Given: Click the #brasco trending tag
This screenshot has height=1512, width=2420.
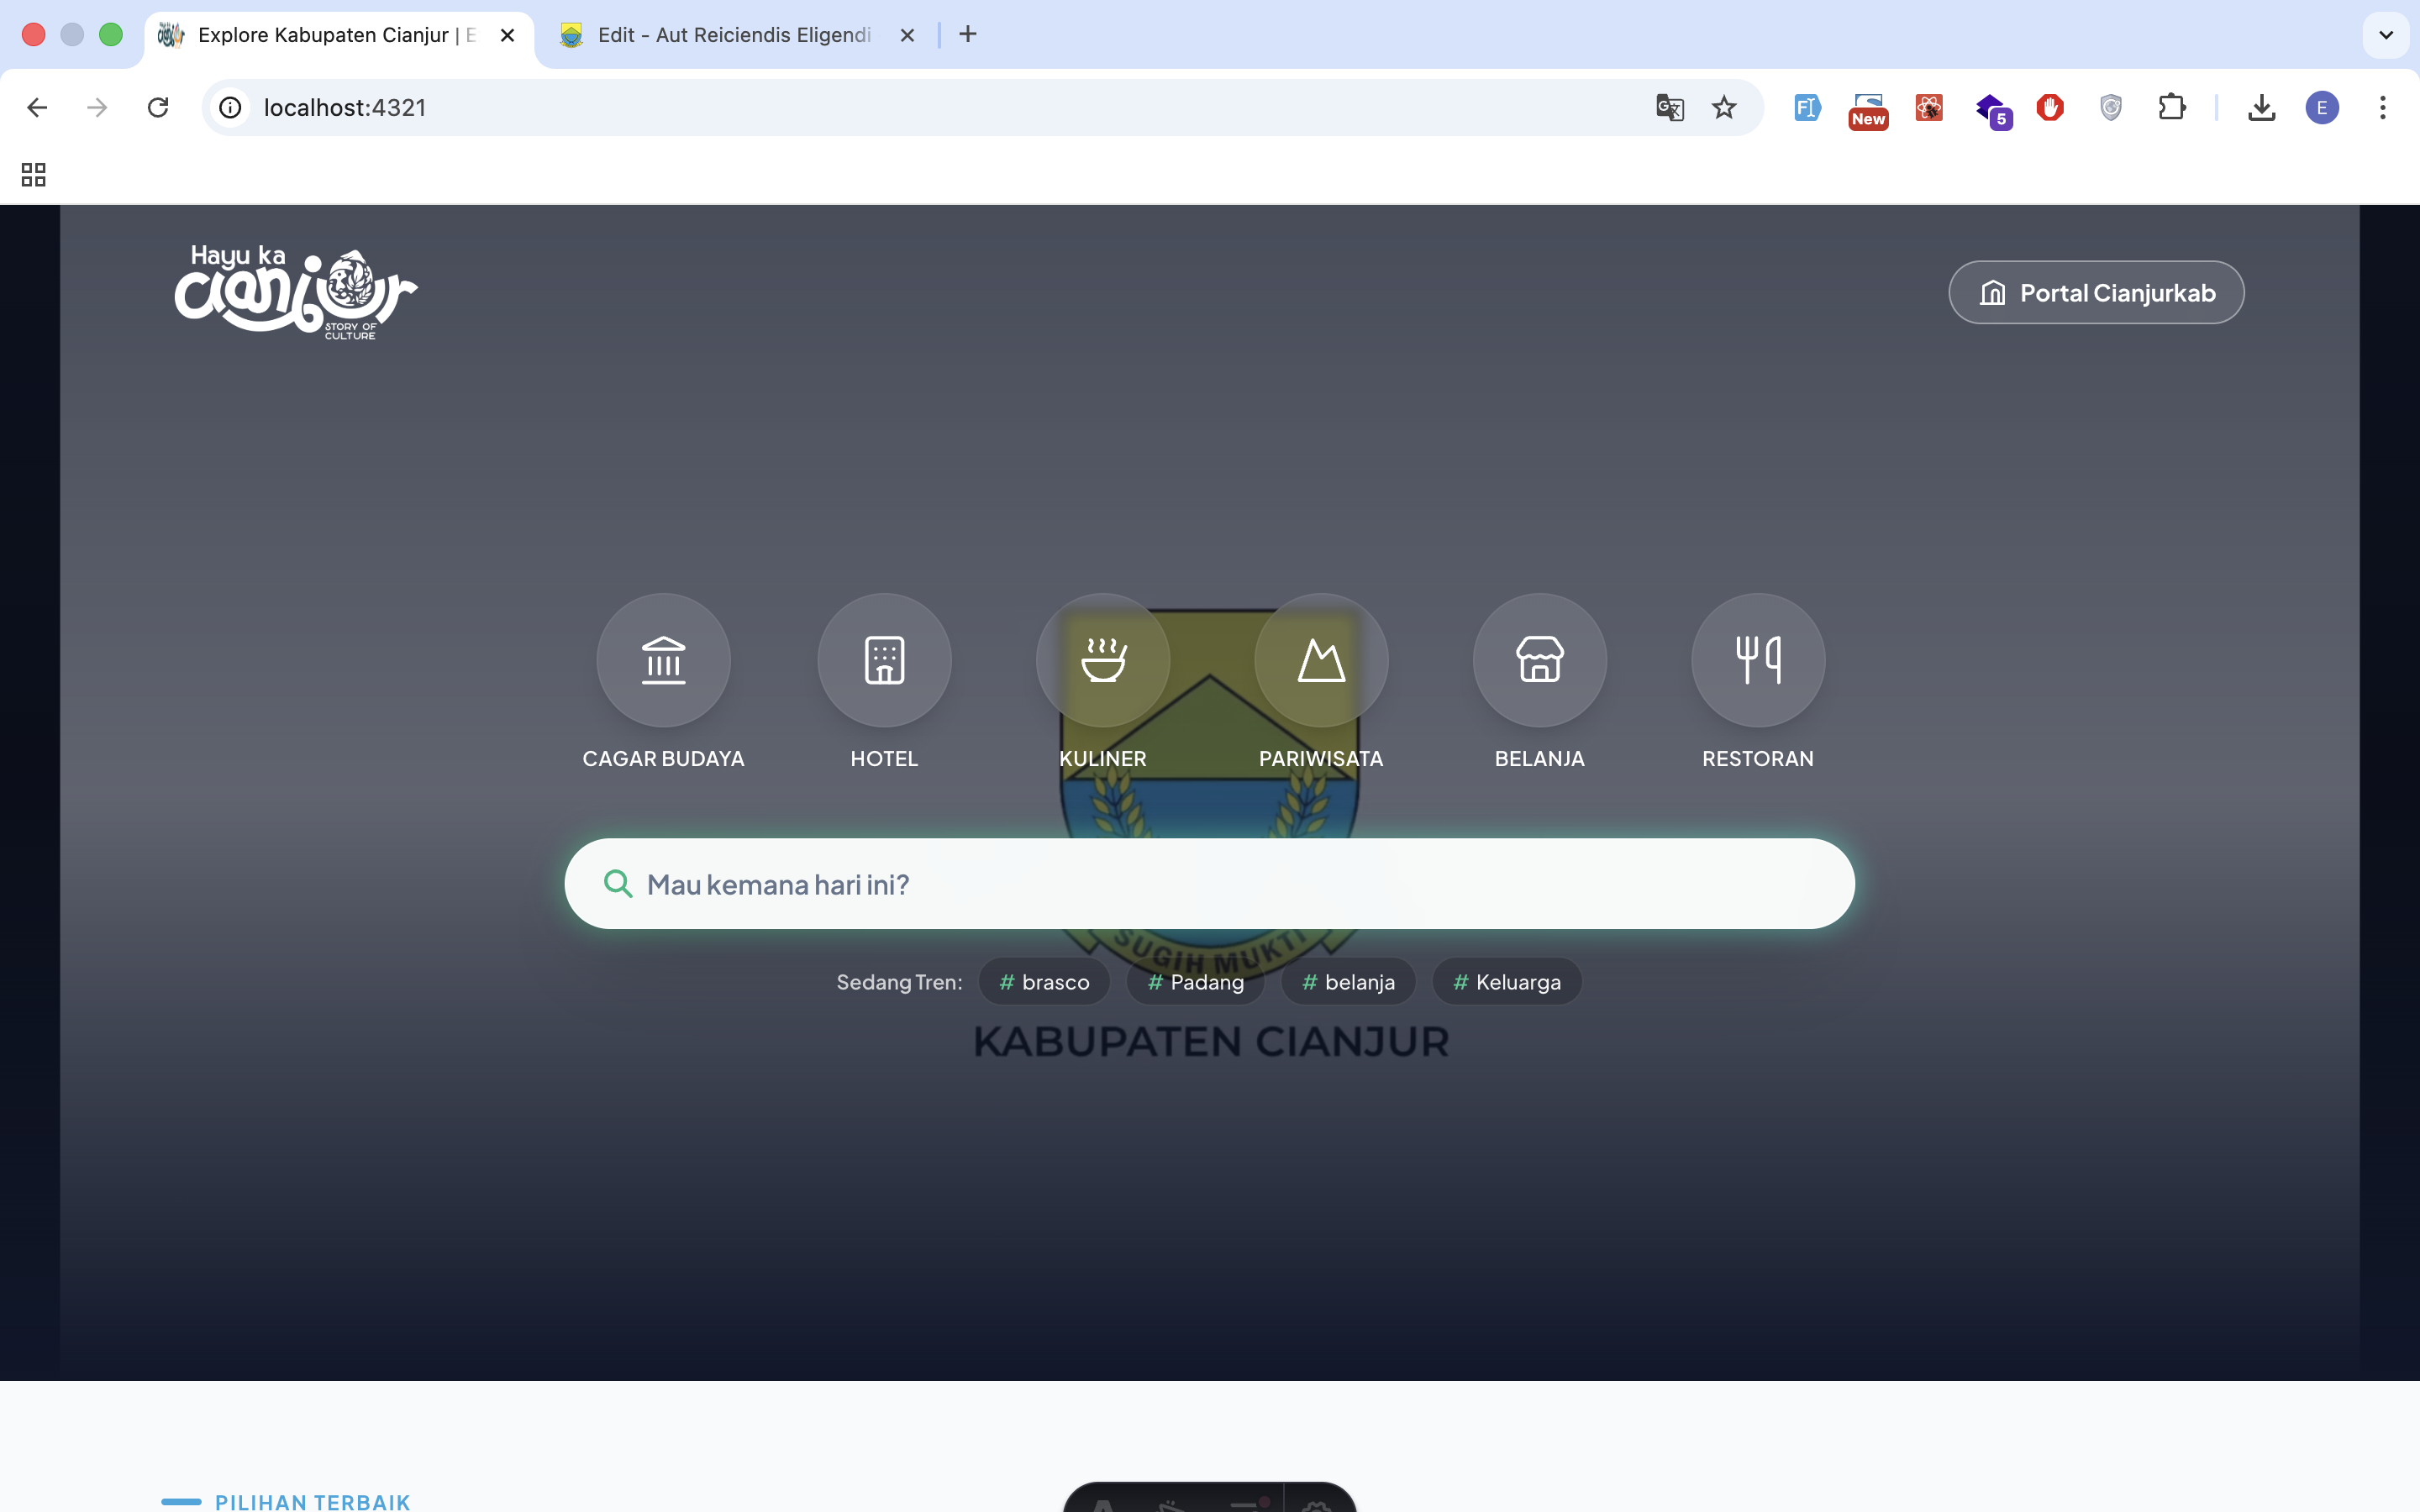Looking at the screenshot, I should (1044, 982).
